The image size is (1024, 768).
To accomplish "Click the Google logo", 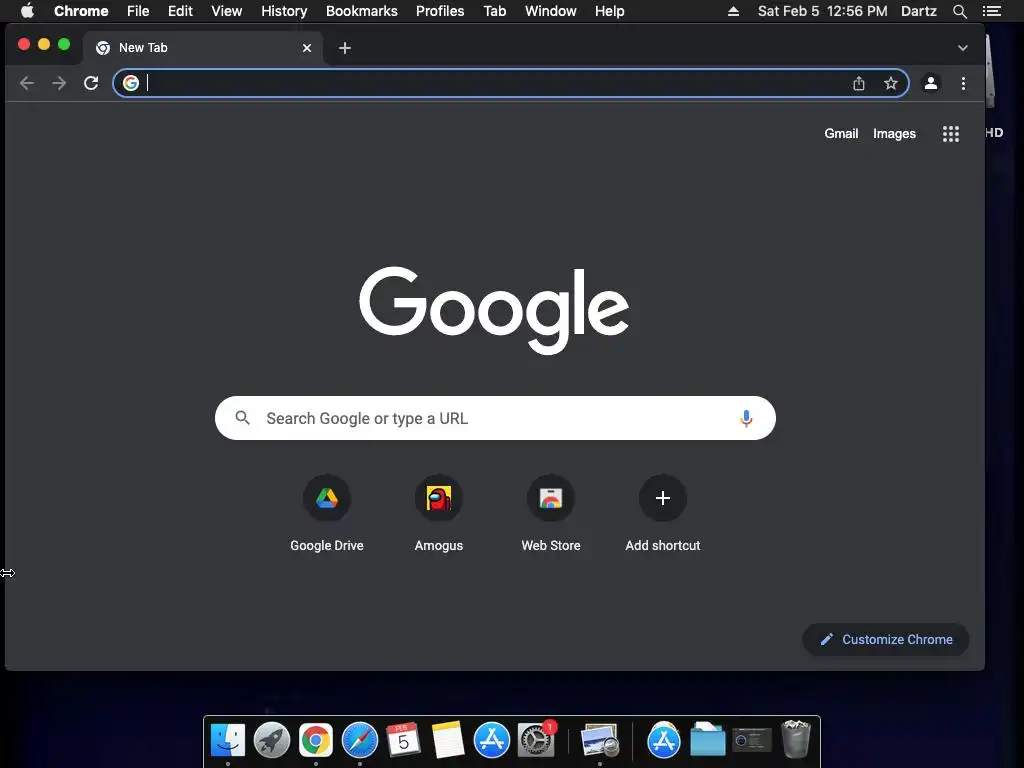I will pos(494,310).
